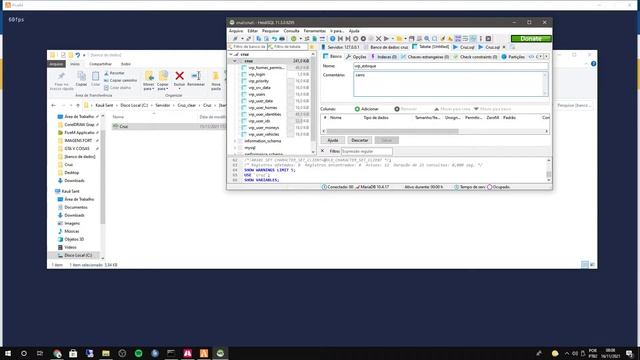640x360 pixels.
Task: Open the Excluir dropdown arrow in Explorer
Action: click(179, 89)
